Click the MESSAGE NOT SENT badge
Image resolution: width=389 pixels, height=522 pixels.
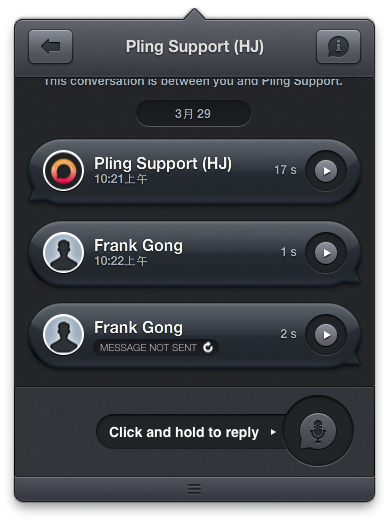click(x=156, y=348)
